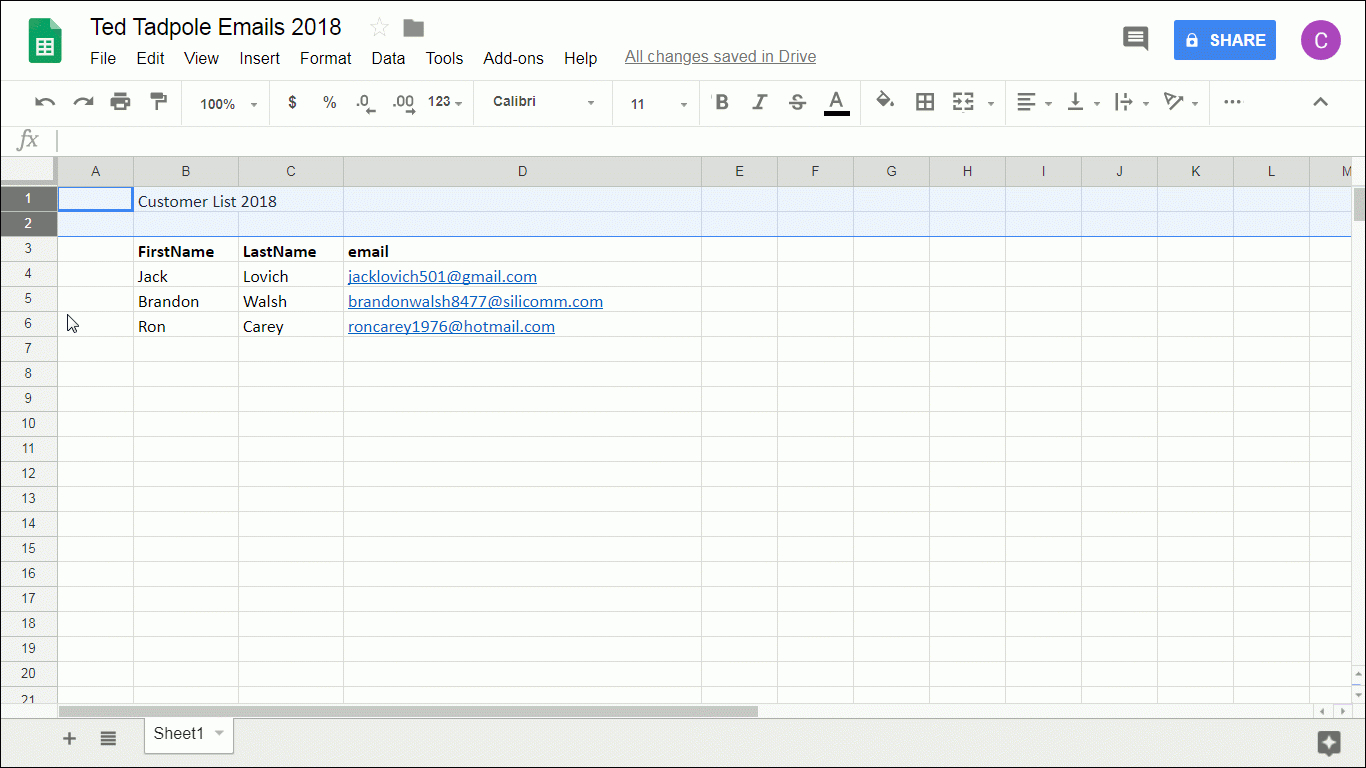Toggle italic formatting
Image resolution: width=1366 pixels, height=768 pixels.
759,102
